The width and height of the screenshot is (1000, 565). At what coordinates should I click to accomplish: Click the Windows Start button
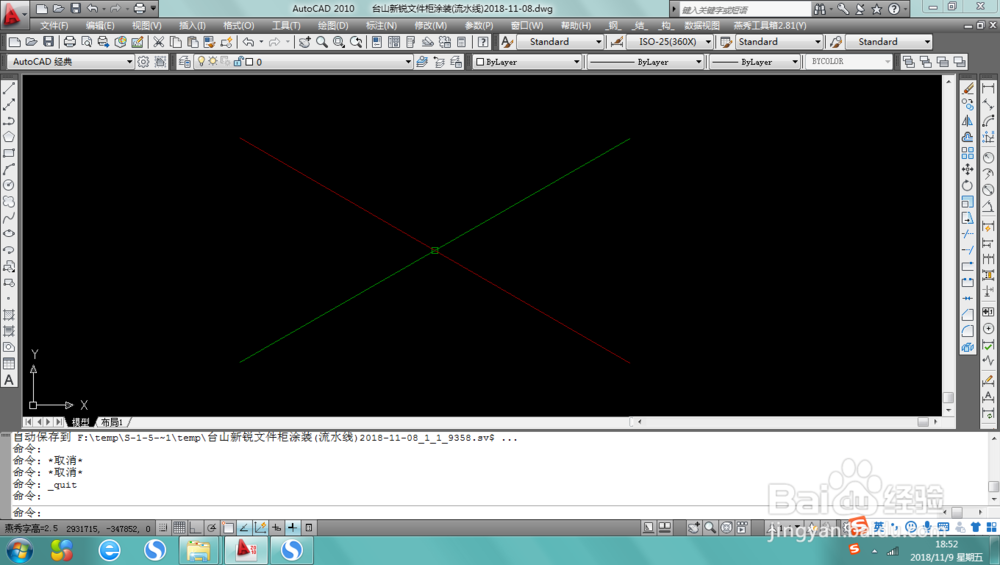tap(18, 550)
